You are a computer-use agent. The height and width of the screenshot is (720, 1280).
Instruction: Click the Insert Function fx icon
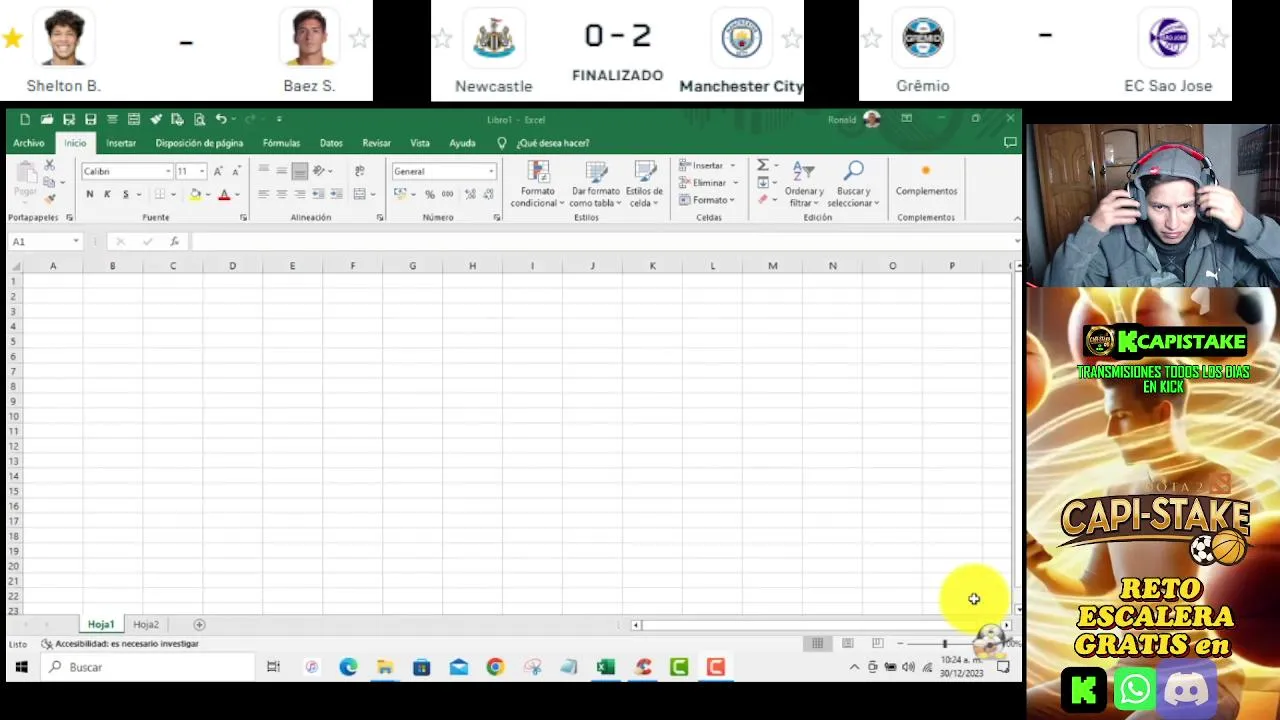click(x=174, y=241)
